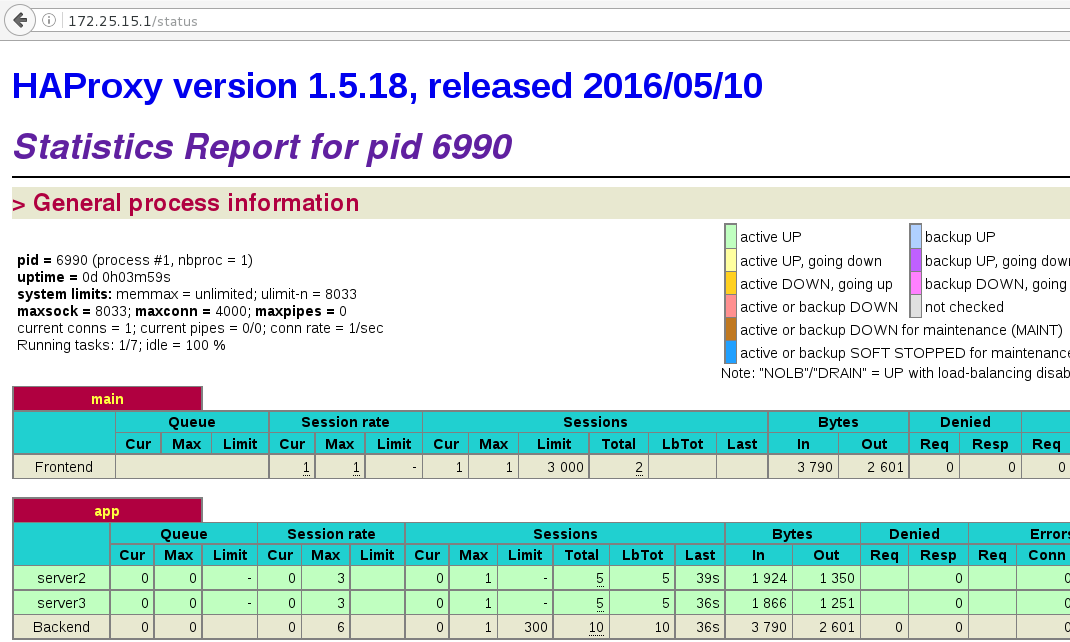Screen dimensions: 1070x642
Task: Select server3 Bytes In value 1 866
Action: [x=769, y=603]
